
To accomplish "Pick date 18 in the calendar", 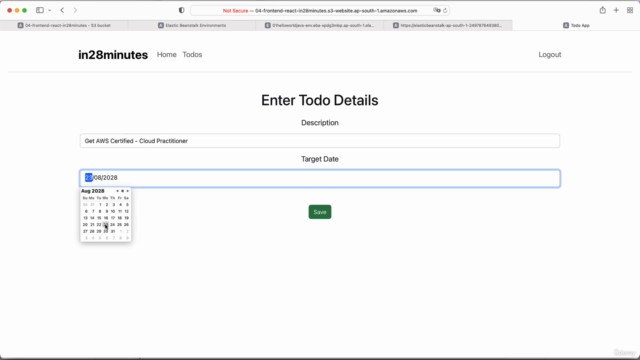I will point(120,218).
